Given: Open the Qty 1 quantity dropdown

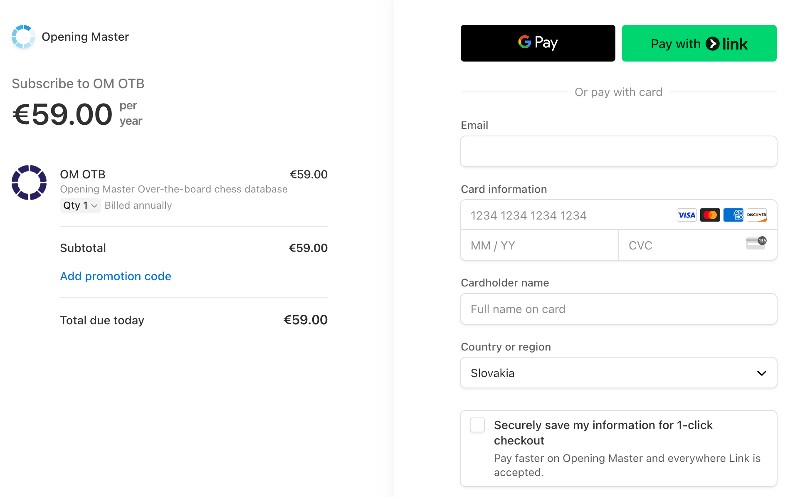Looking at the screenshot, I should point(80,205).
